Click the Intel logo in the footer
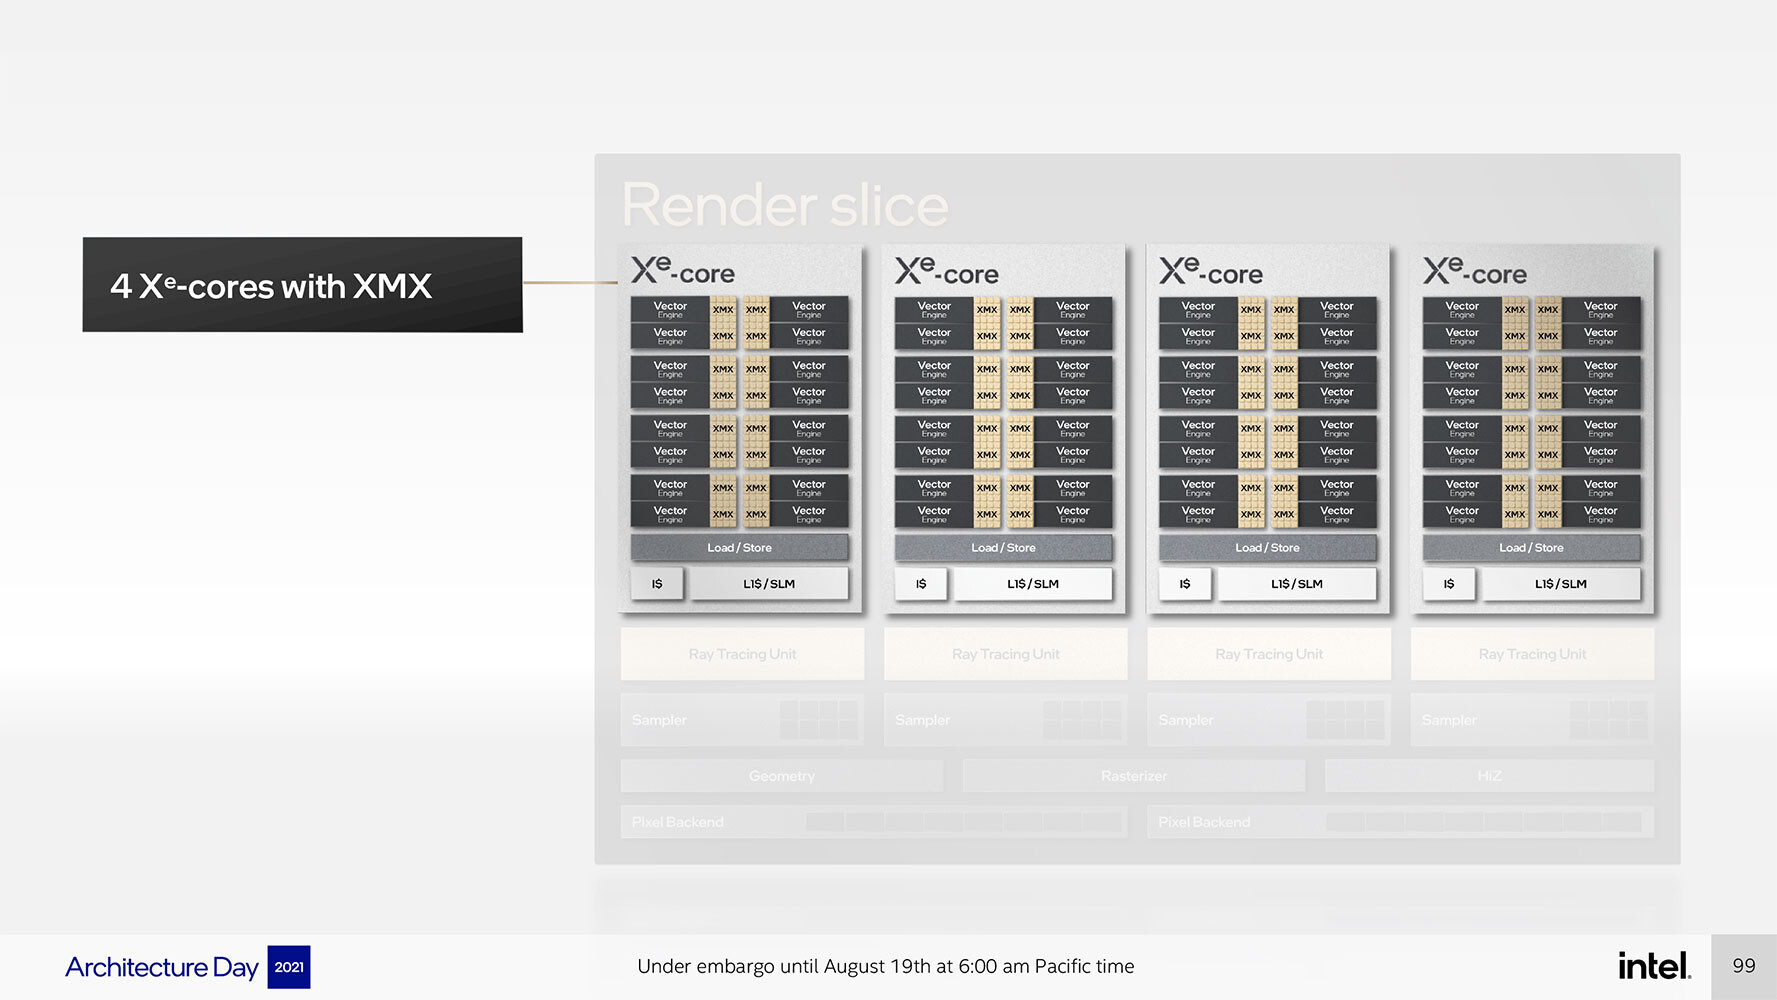 click(x=1654, y=965)
